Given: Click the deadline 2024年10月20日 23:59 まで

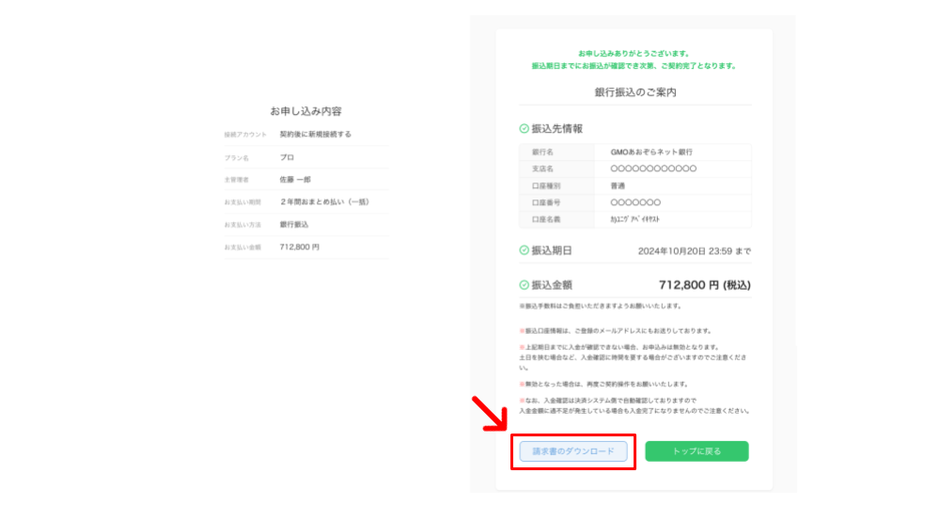Looking at the screenshot, I should 694,251.
